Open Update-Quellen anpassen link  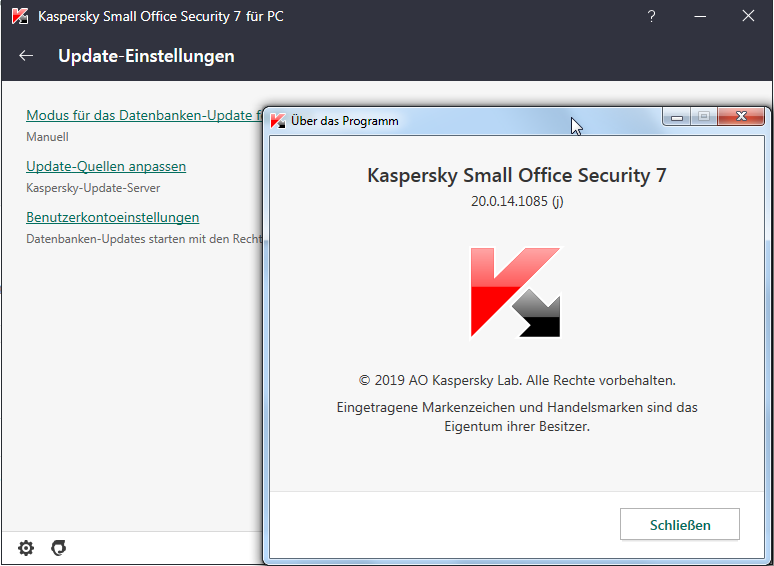[106, 166]
